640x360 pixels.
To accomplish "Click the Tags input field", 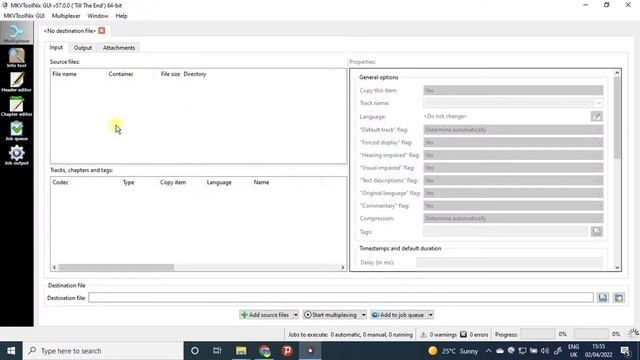I will (x=505, y=231).
